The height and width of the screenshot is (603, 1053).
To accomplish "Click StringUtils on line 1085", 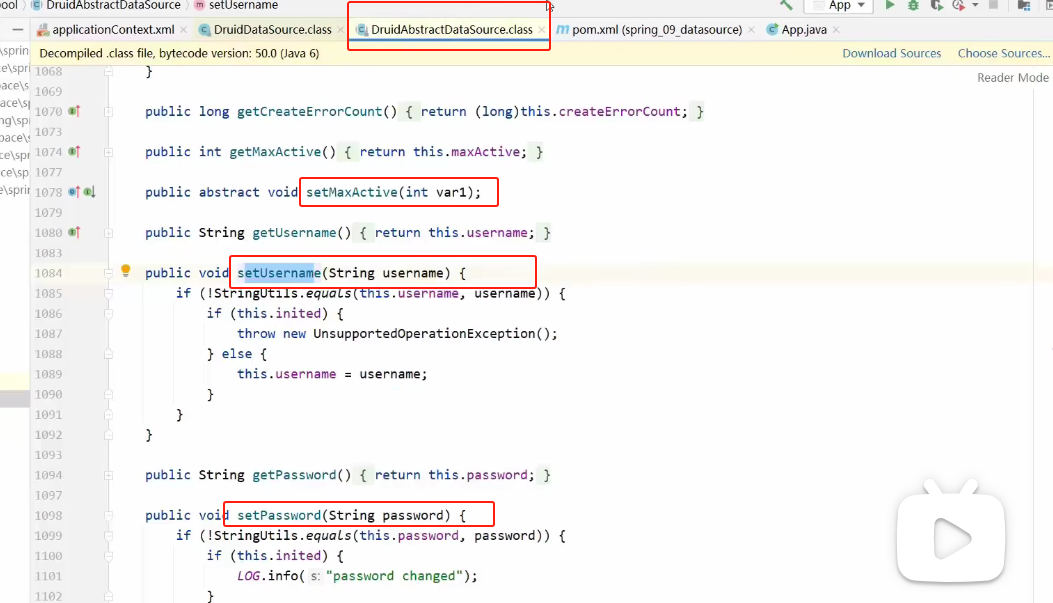I will [x=256, y=293].
